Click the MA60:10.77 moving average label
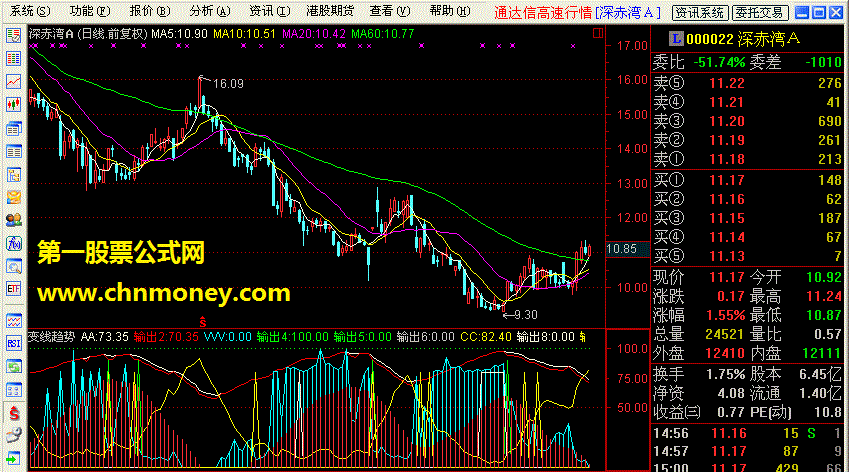This screenshot has height=472, width=849. pos(383,34)
